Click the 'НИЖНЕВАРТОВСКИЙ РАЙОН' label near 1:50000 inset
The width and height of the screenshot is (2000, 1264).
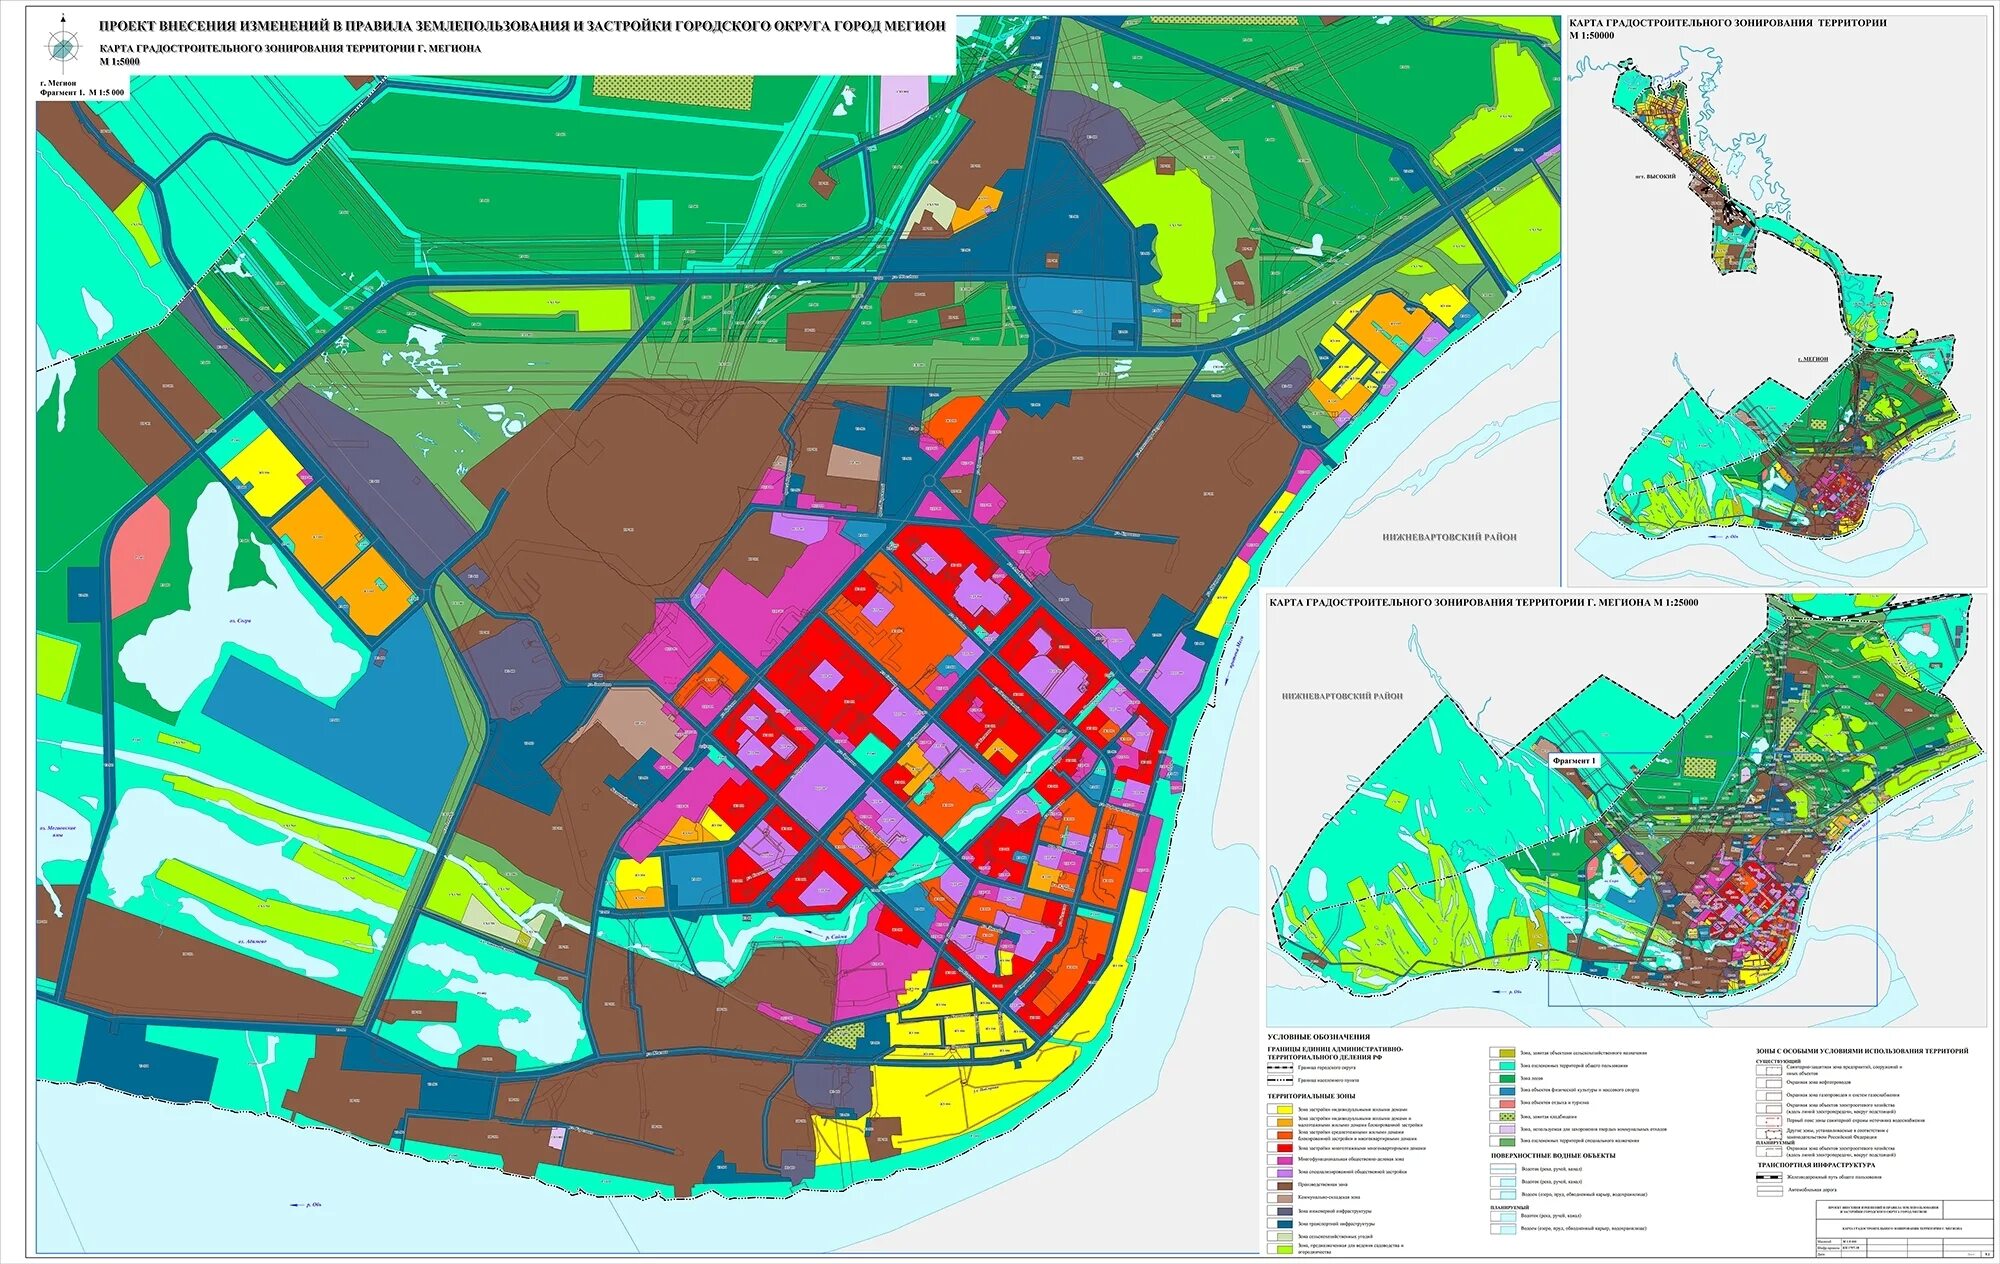1449,537
